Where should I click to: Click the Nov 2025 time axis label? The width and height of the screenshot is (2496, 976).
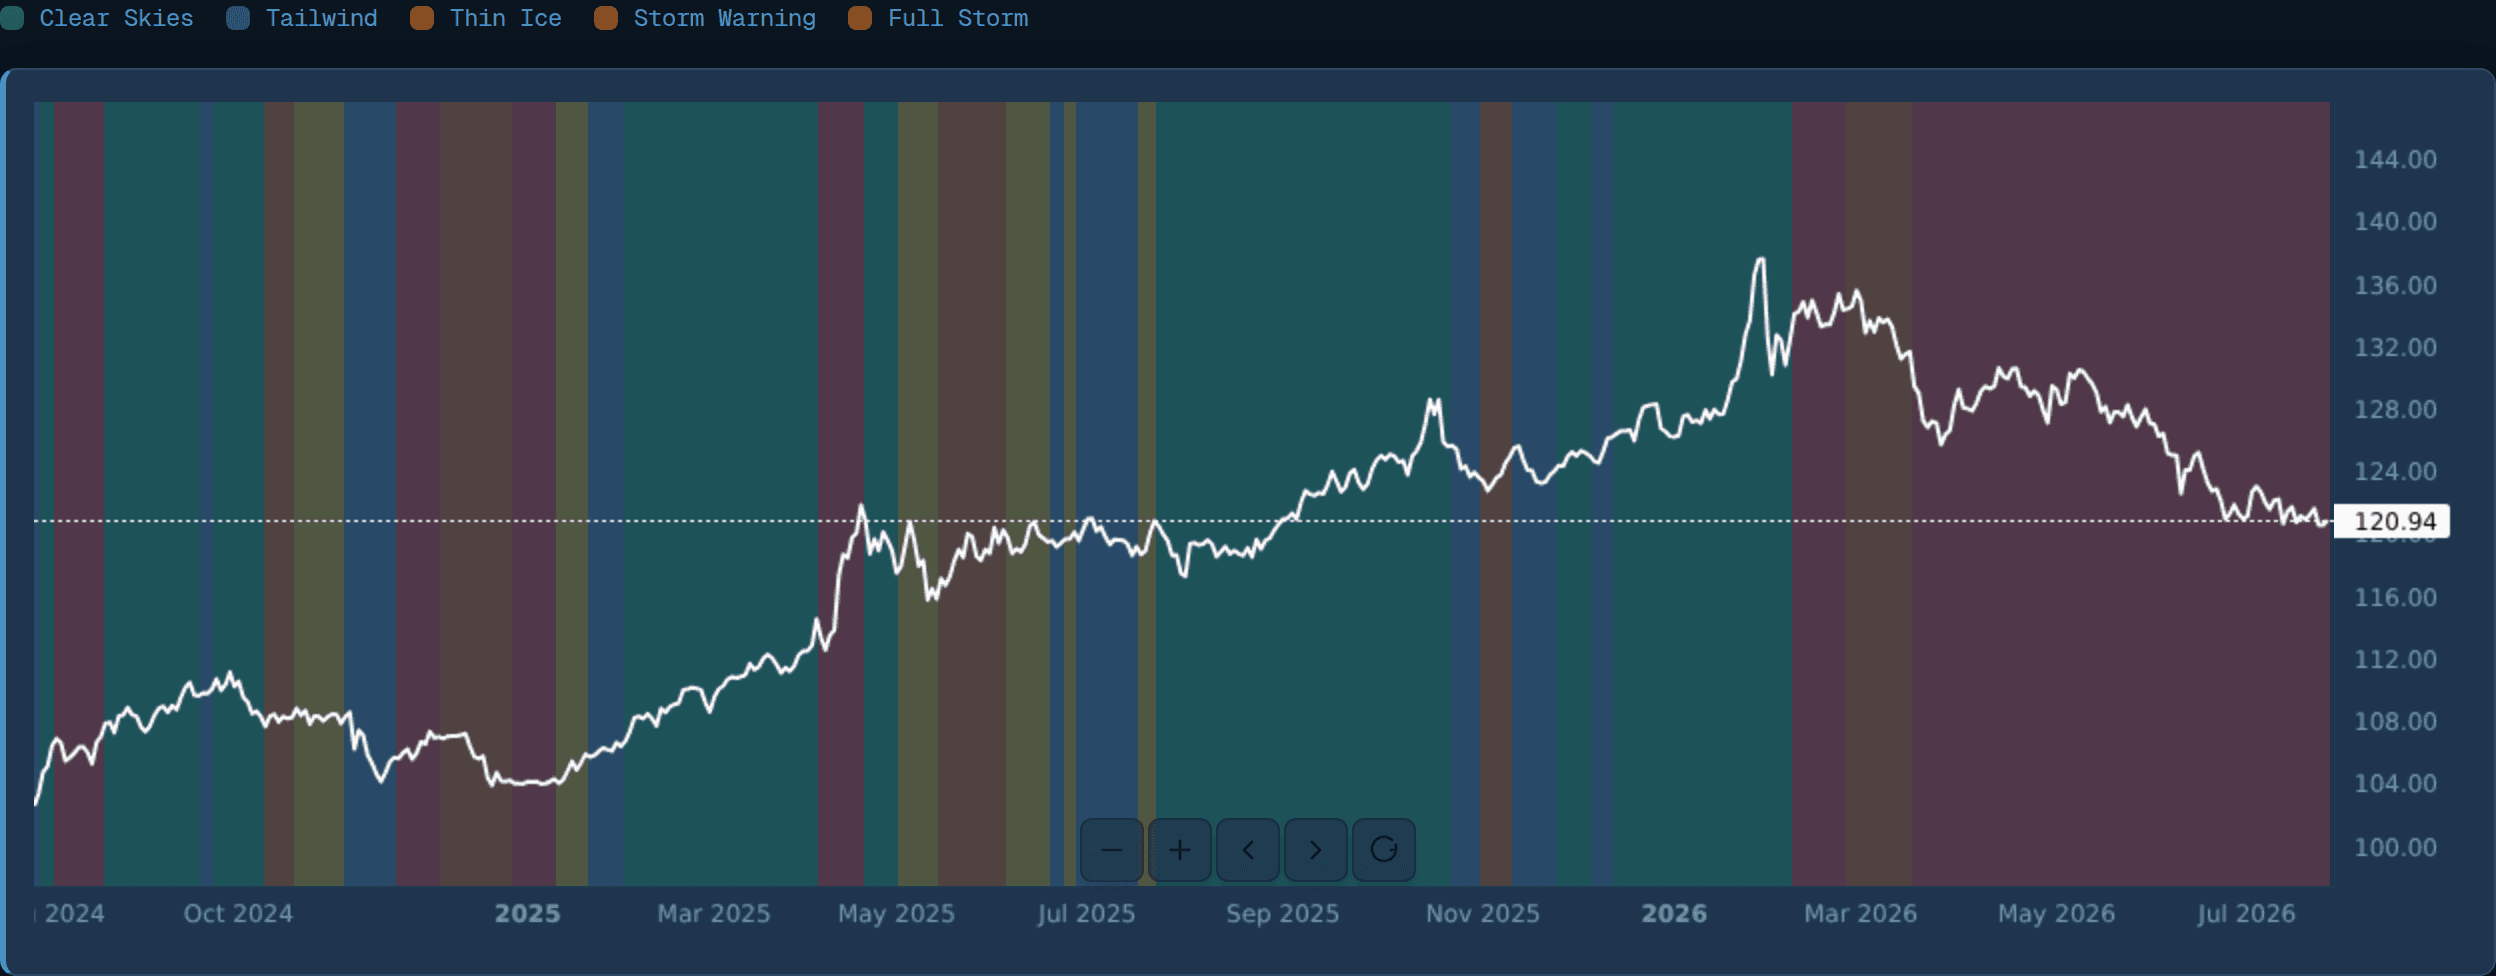1483,914
